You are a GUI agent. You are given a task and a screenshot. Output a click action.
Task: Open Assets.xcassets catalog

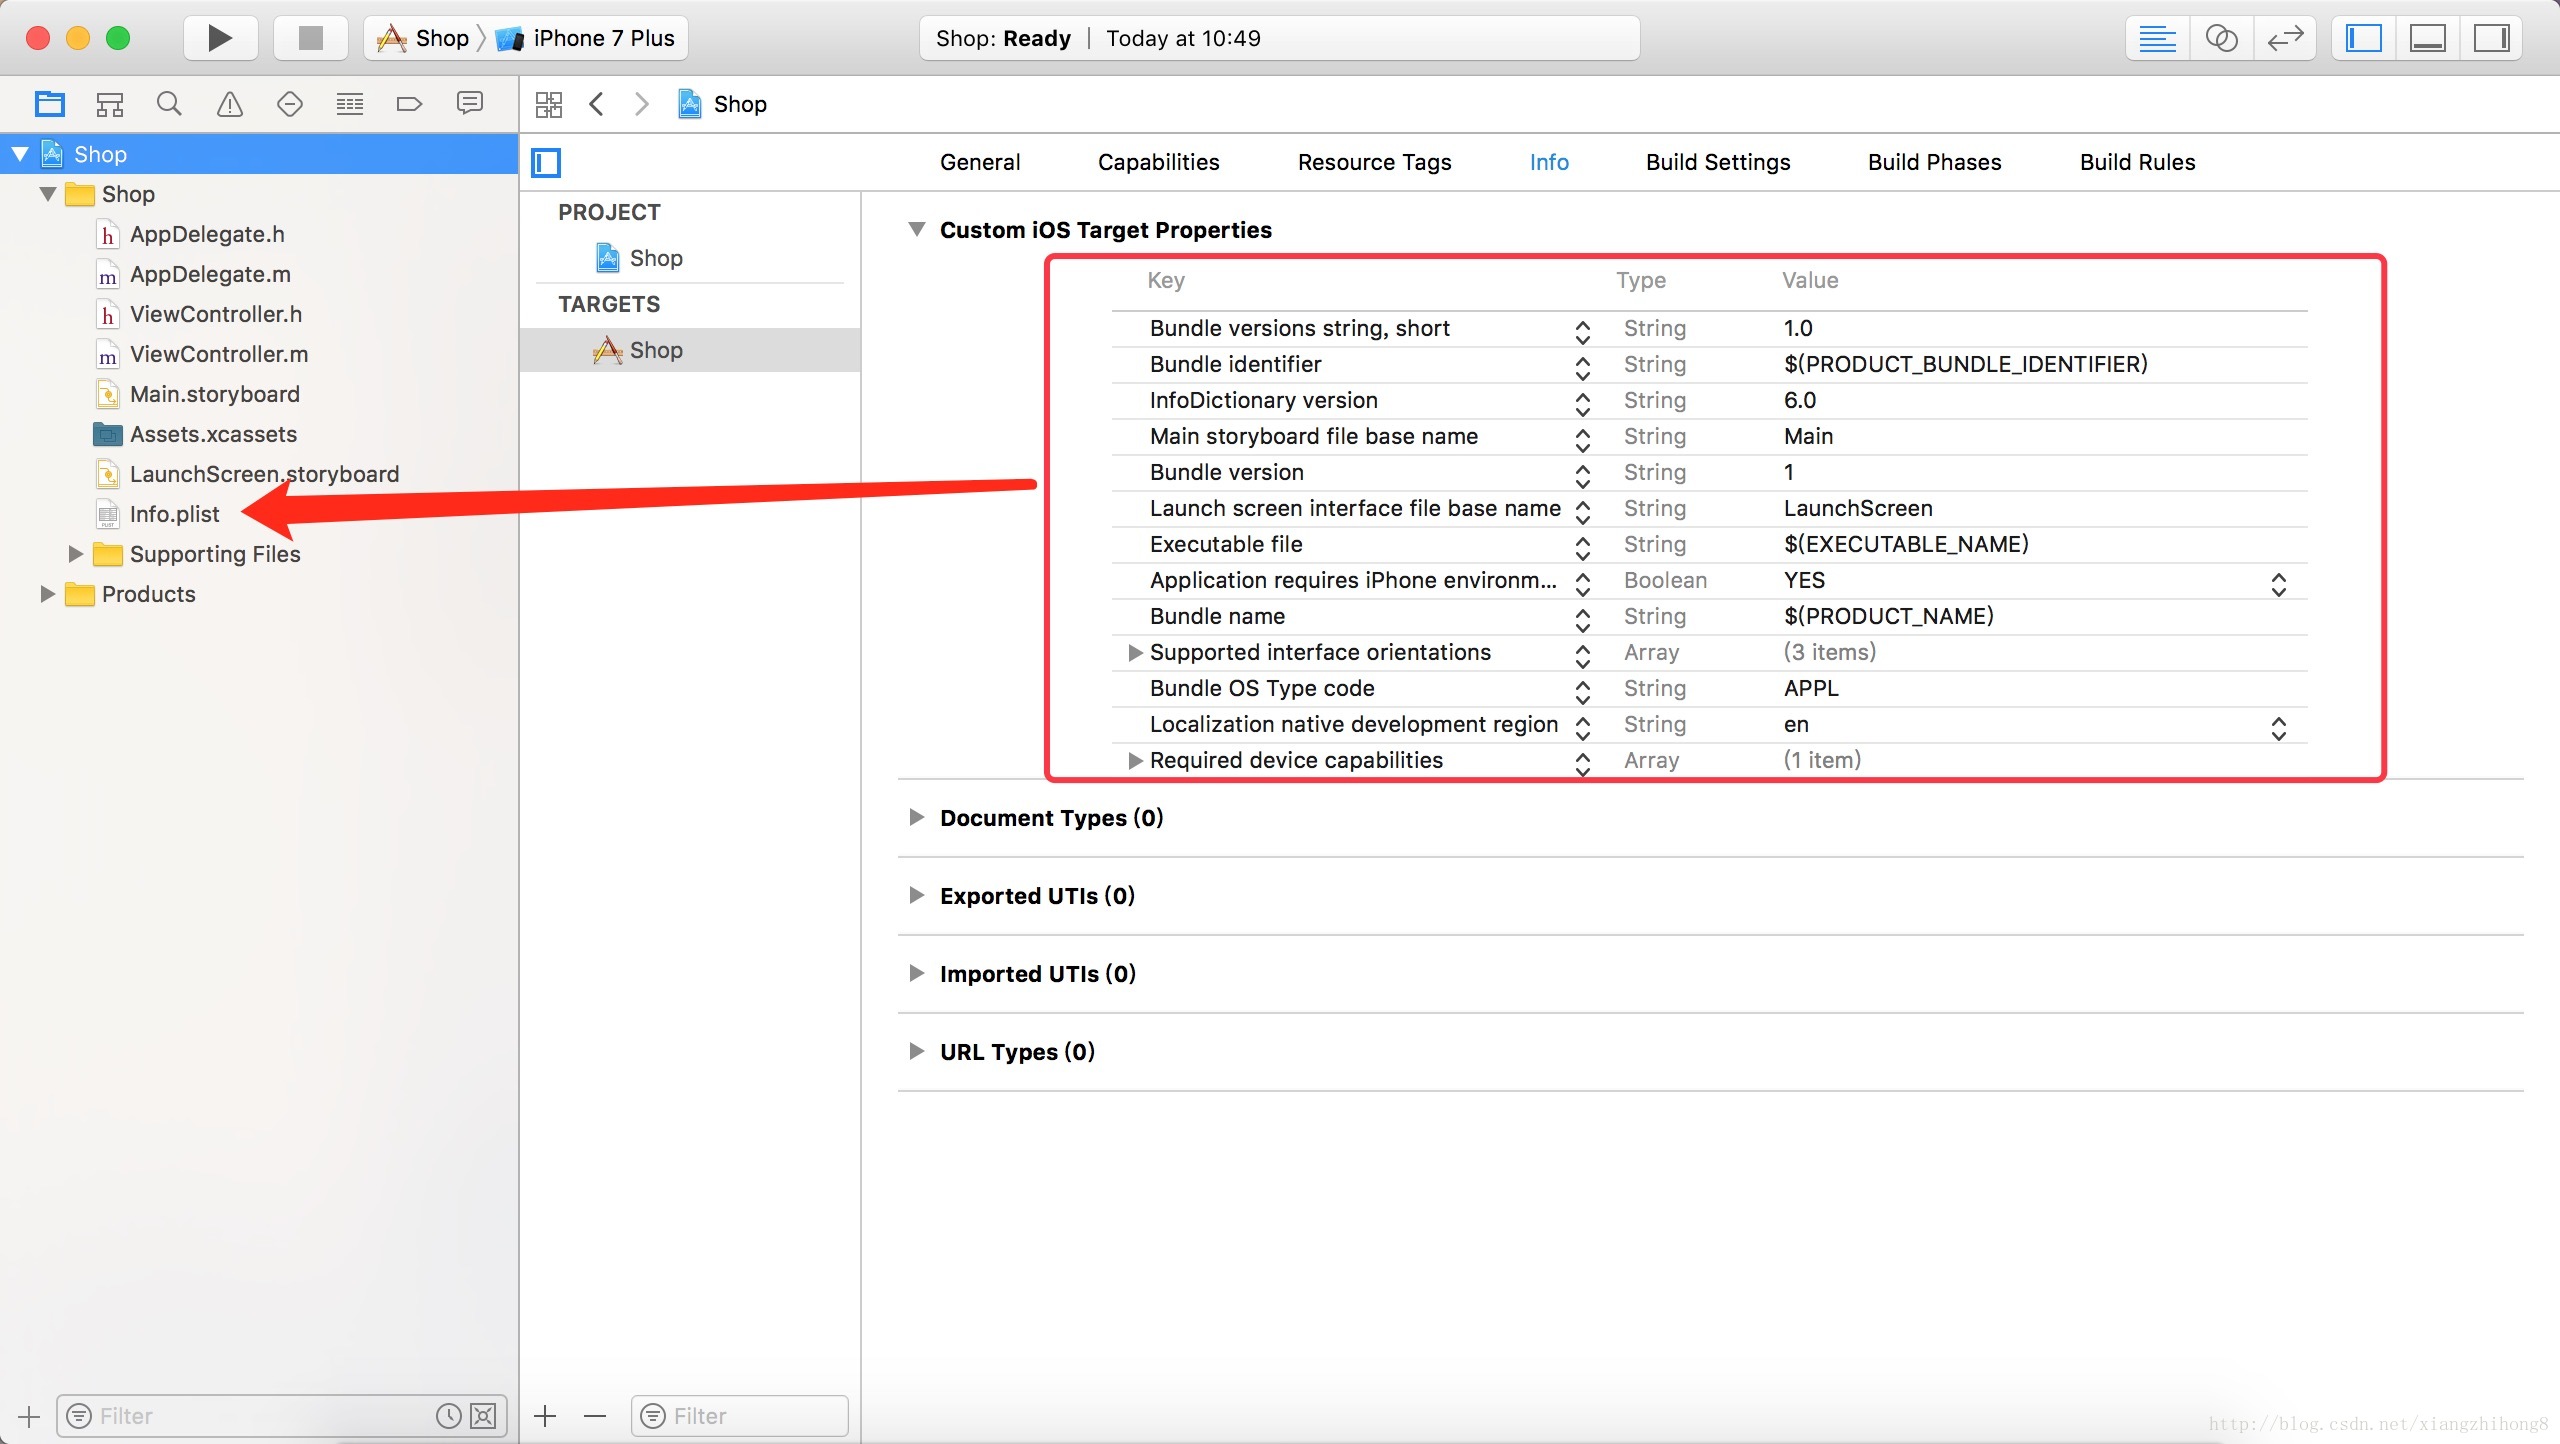click(213, 434)
